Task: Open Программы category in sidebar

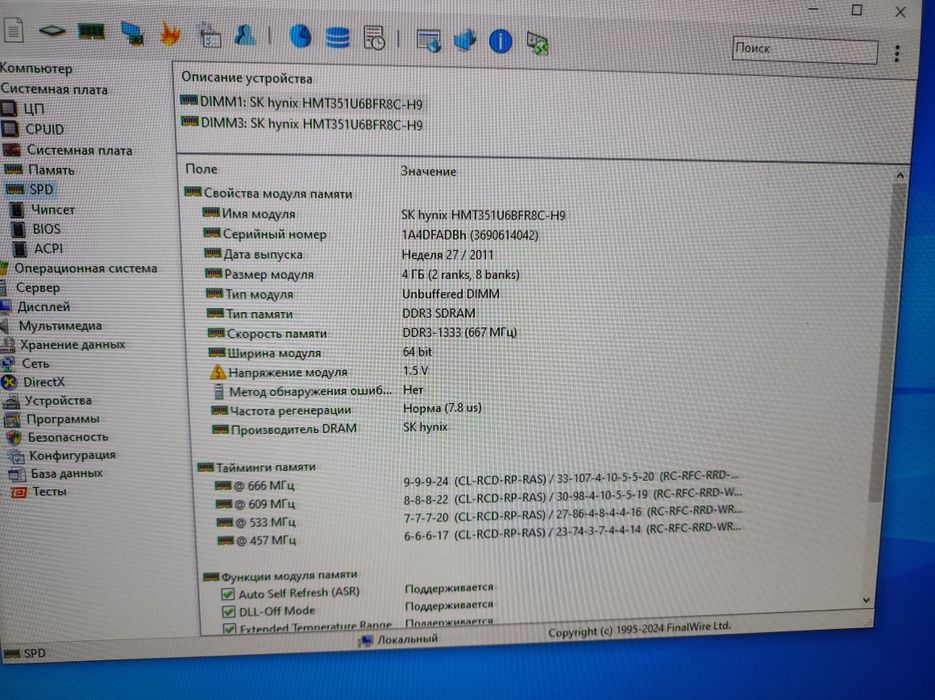Action: point(52,419)
